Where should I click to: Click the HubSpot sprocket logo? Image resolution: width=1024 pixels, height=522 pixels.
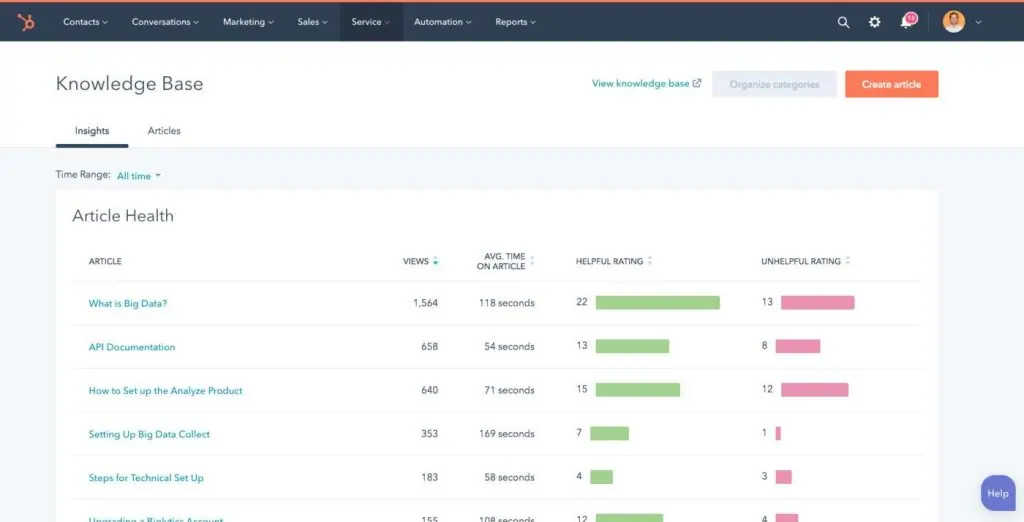[26, 22]
